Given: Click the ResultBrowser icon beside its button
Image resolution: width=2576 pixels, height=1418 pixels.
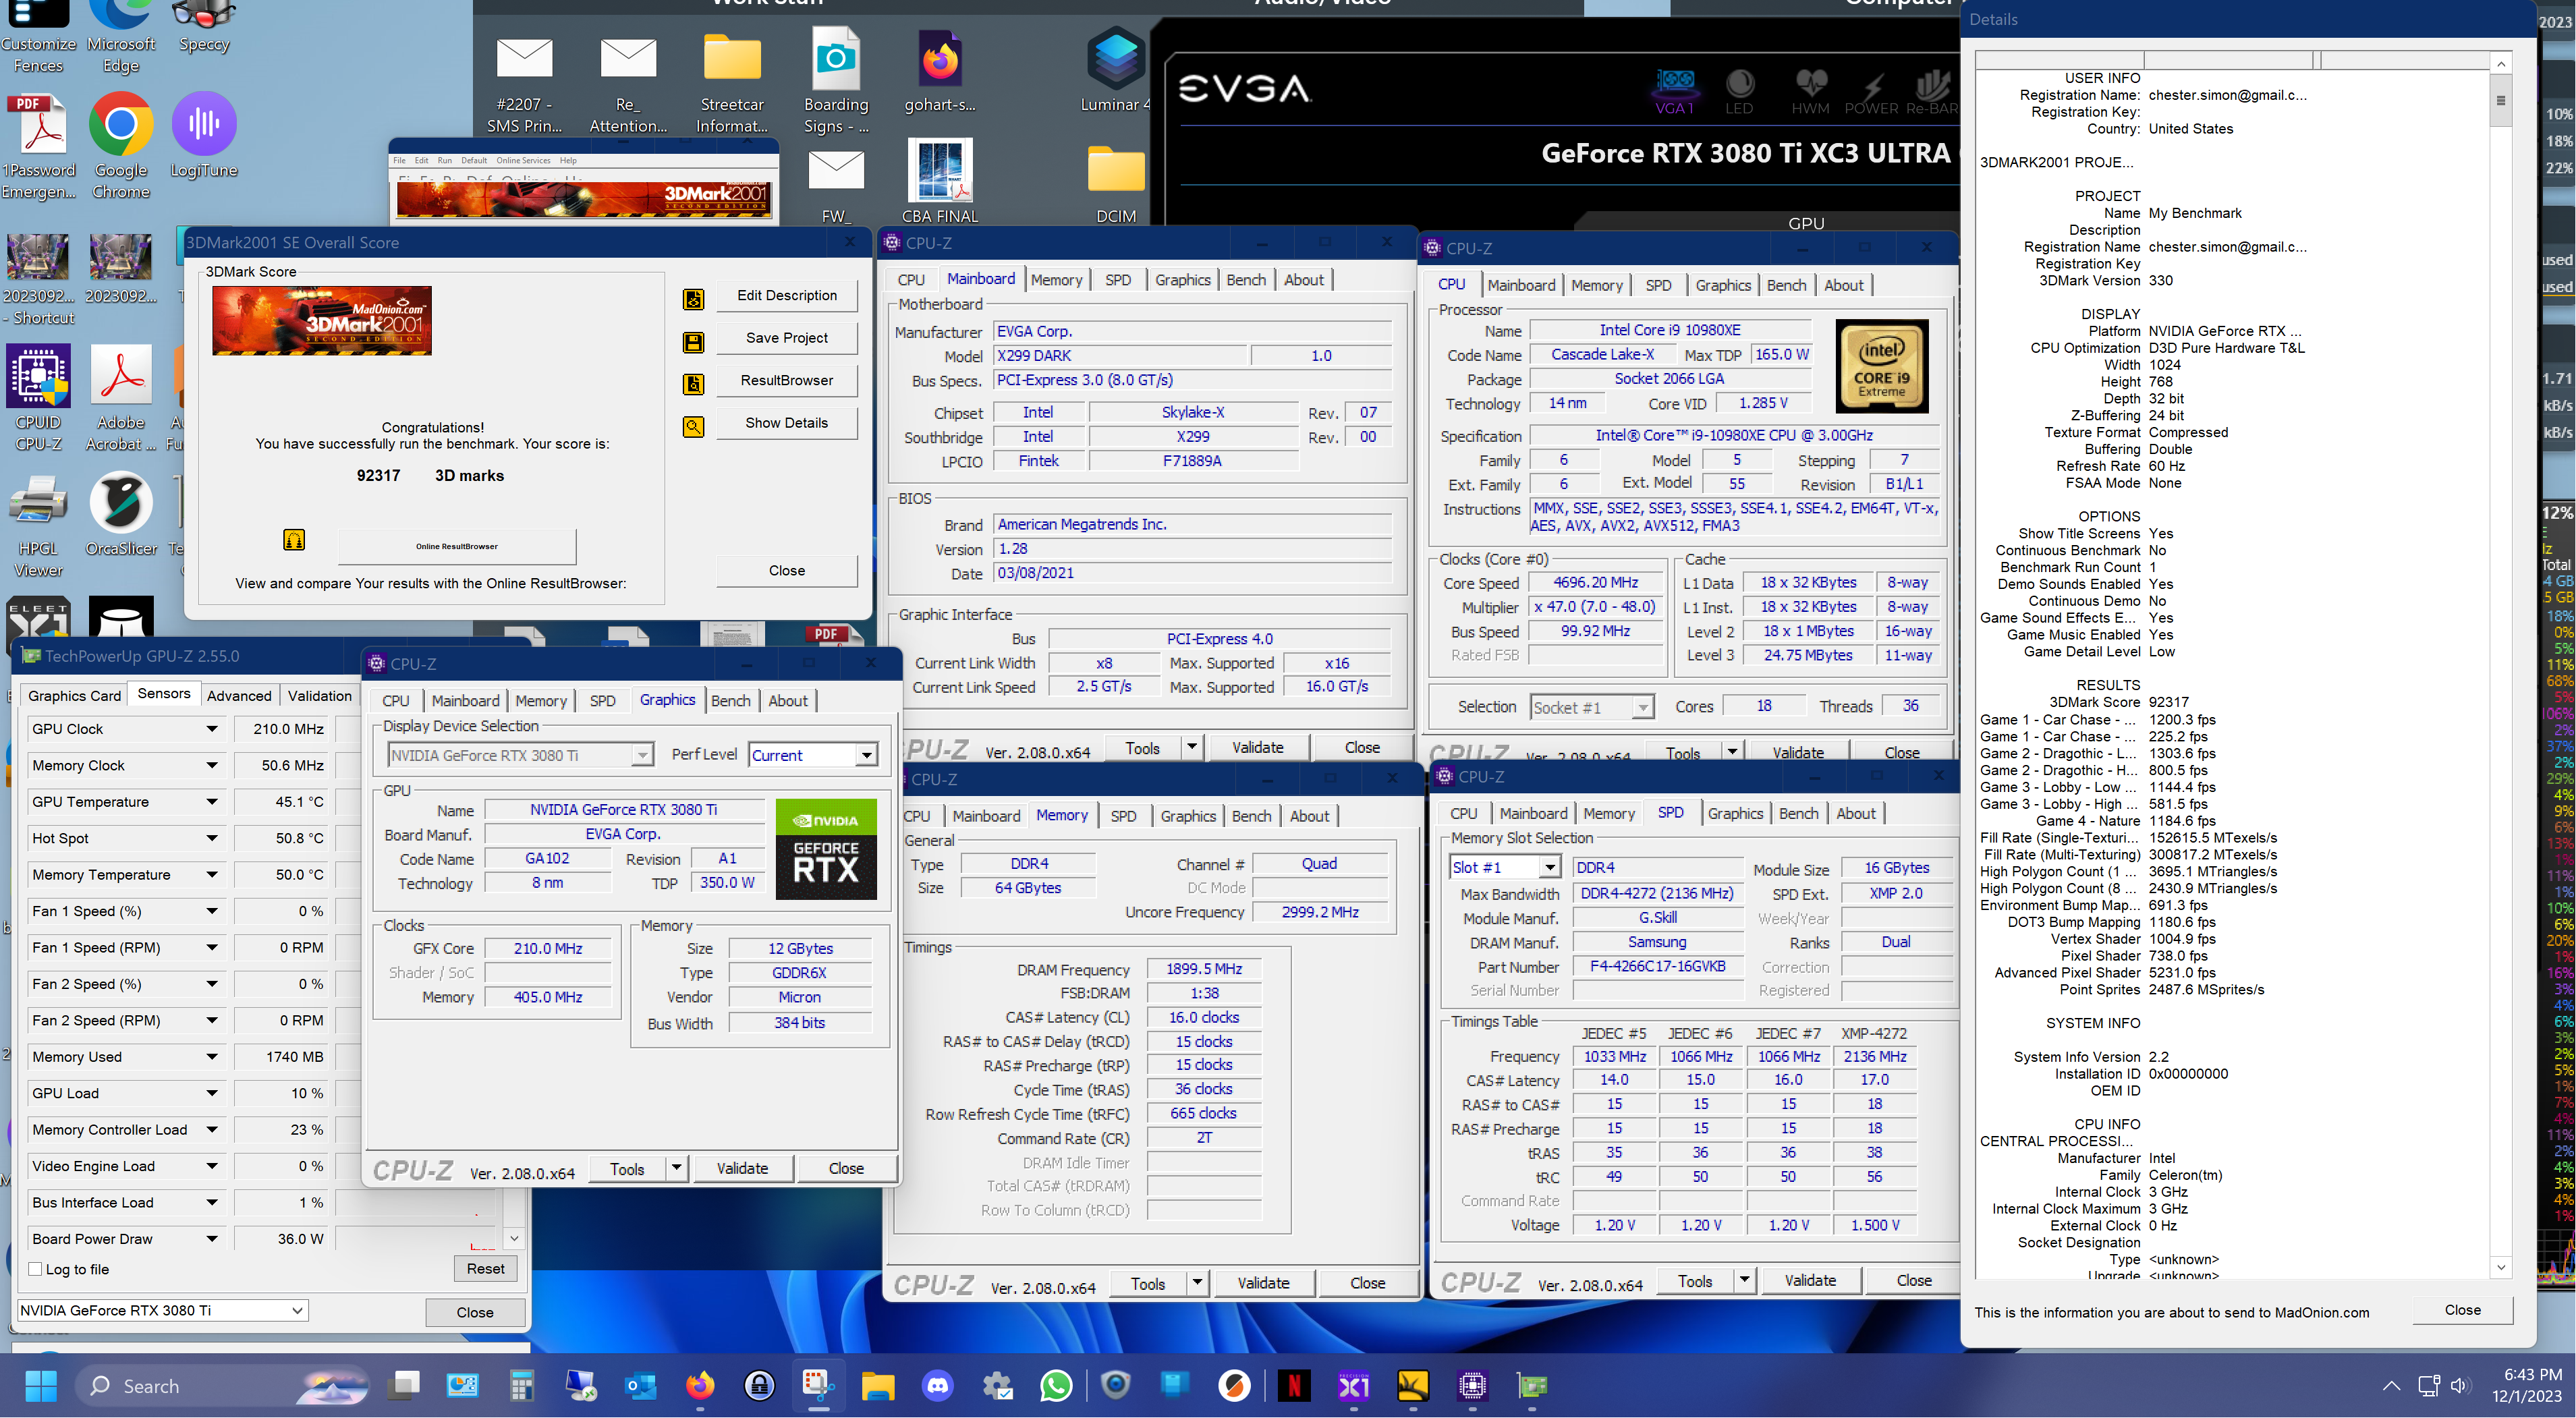Looking at the screenshot, I should [693, 384].
